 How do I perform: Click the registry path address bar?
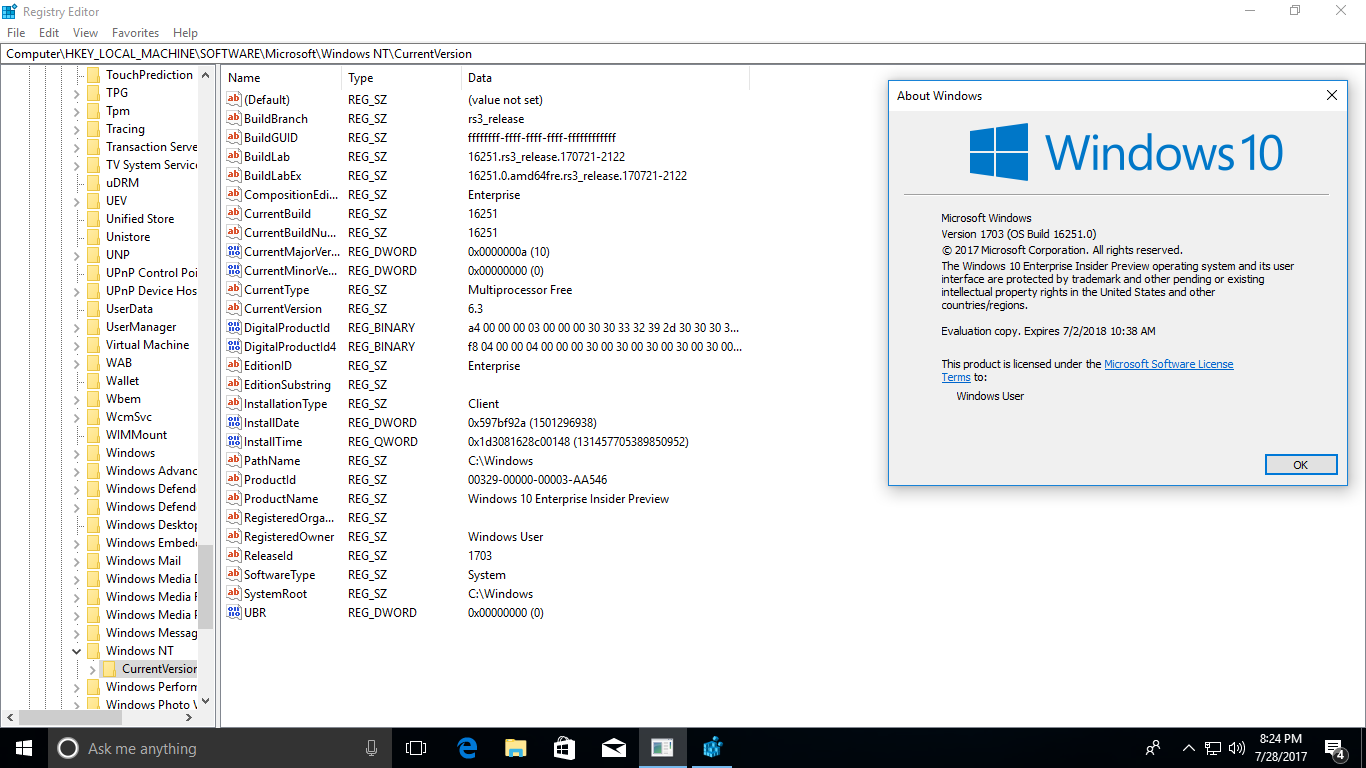[682, 54]
